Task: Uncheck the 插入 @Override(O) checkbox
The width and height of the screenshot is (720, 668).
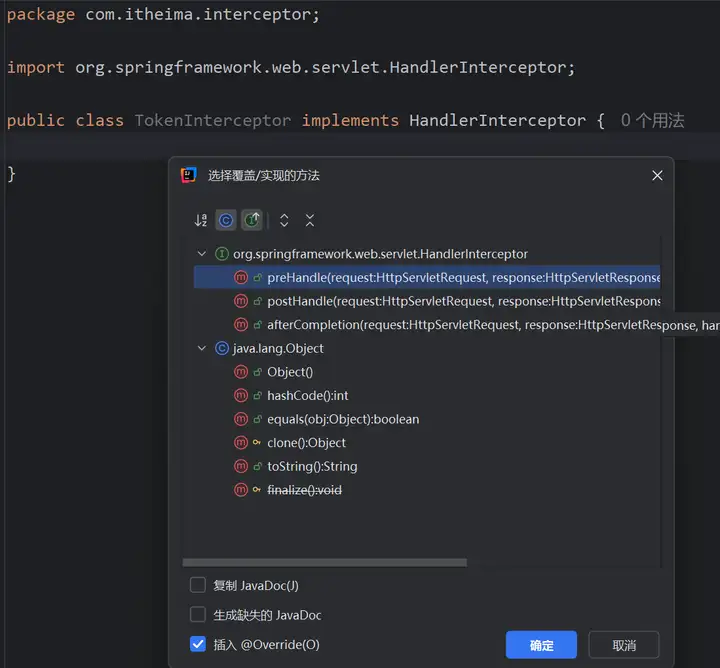Action: point(198,645)
